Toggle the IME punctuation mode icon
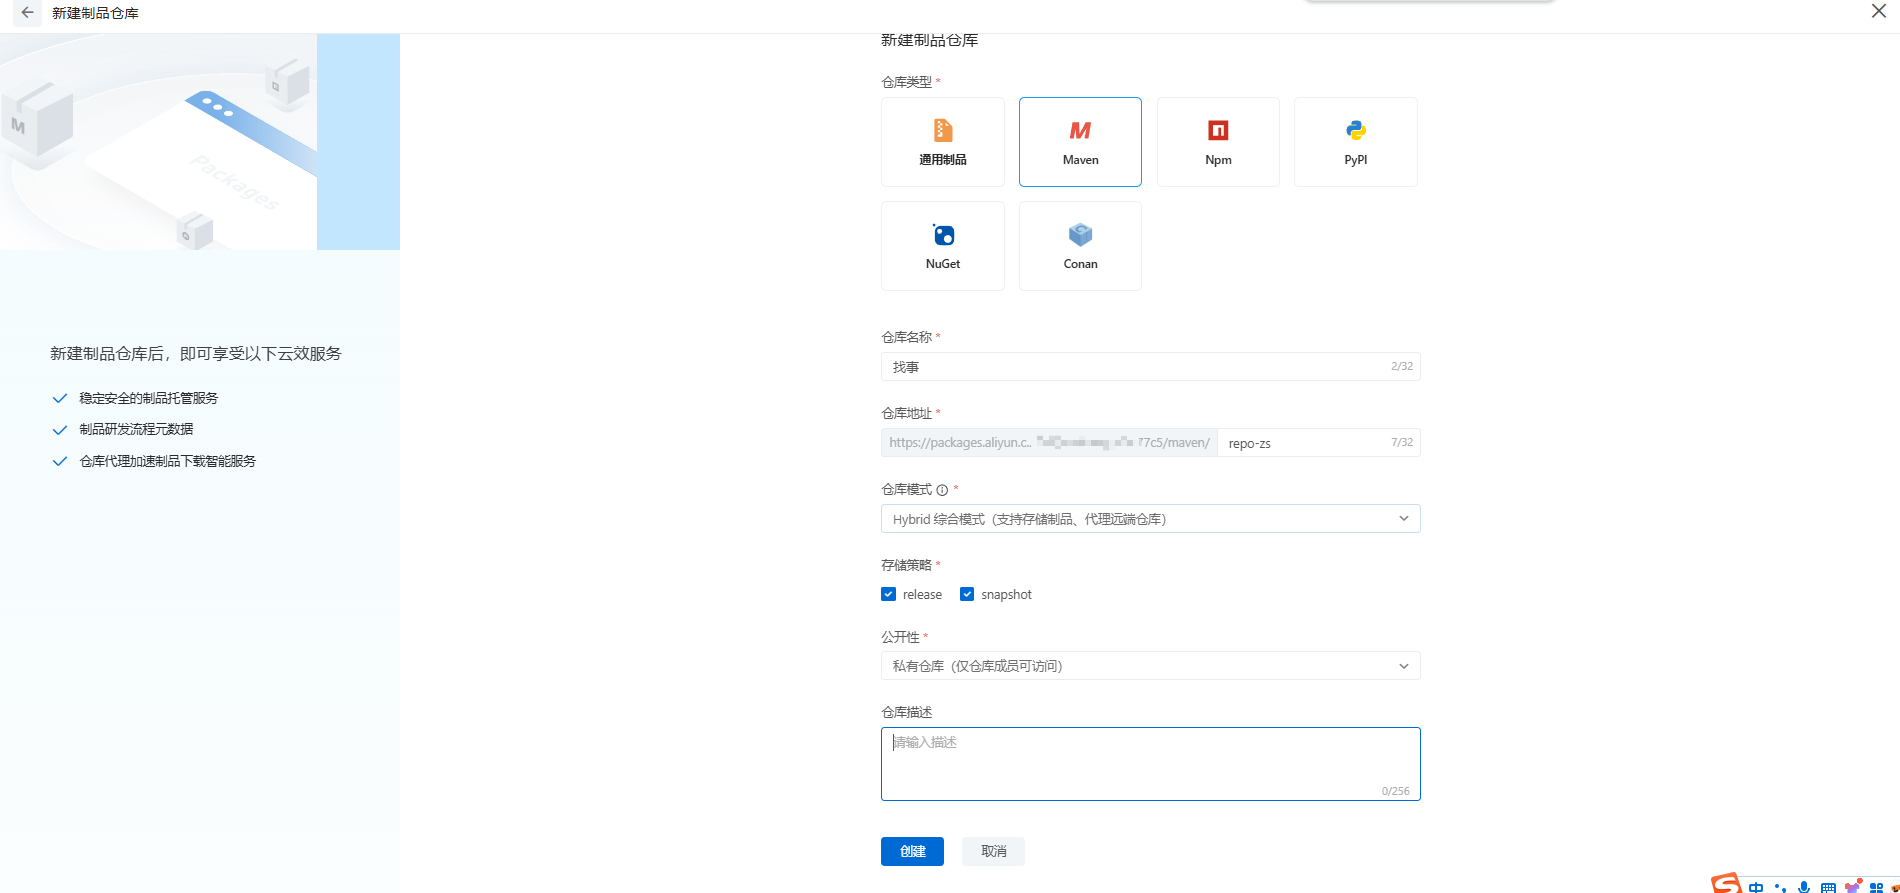 point(1780,887)
